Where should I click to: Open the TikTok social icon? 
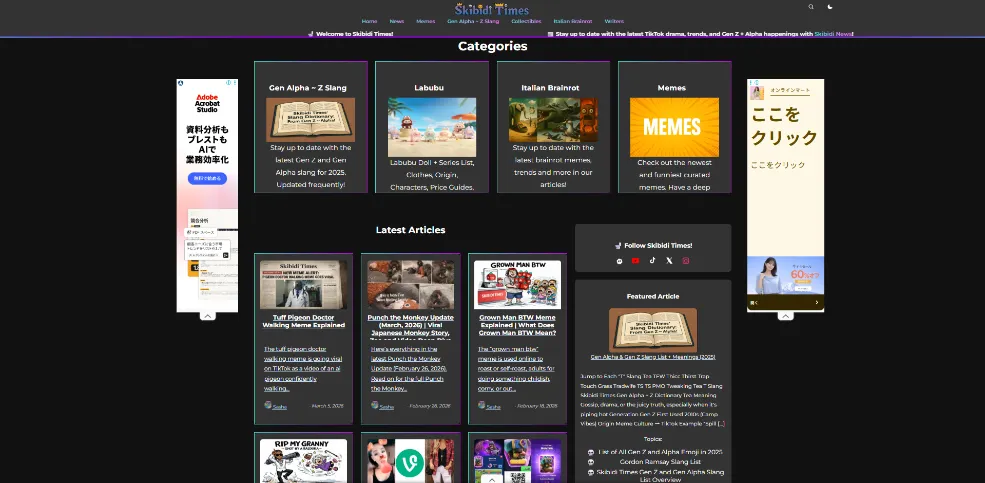click(x=652, y=261)
